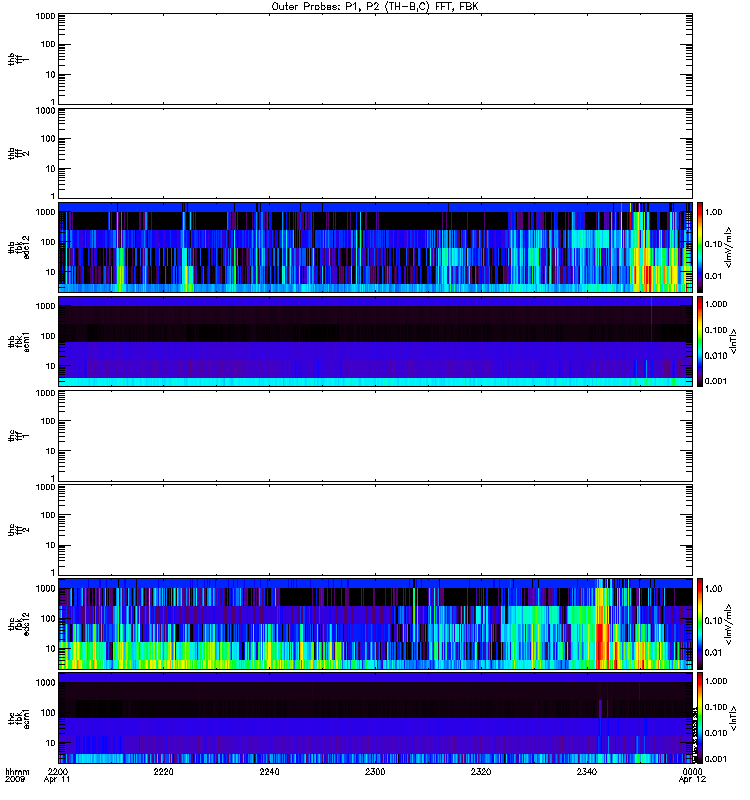Click the thc edc12 mV/m color bar

tap(700, 624)
